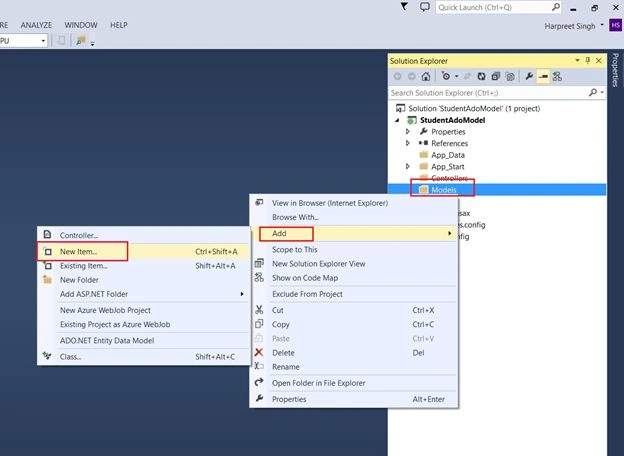Click the Show on Code Map icon
The width and height of the screenshot is (624, 456).
coord(259,277)
